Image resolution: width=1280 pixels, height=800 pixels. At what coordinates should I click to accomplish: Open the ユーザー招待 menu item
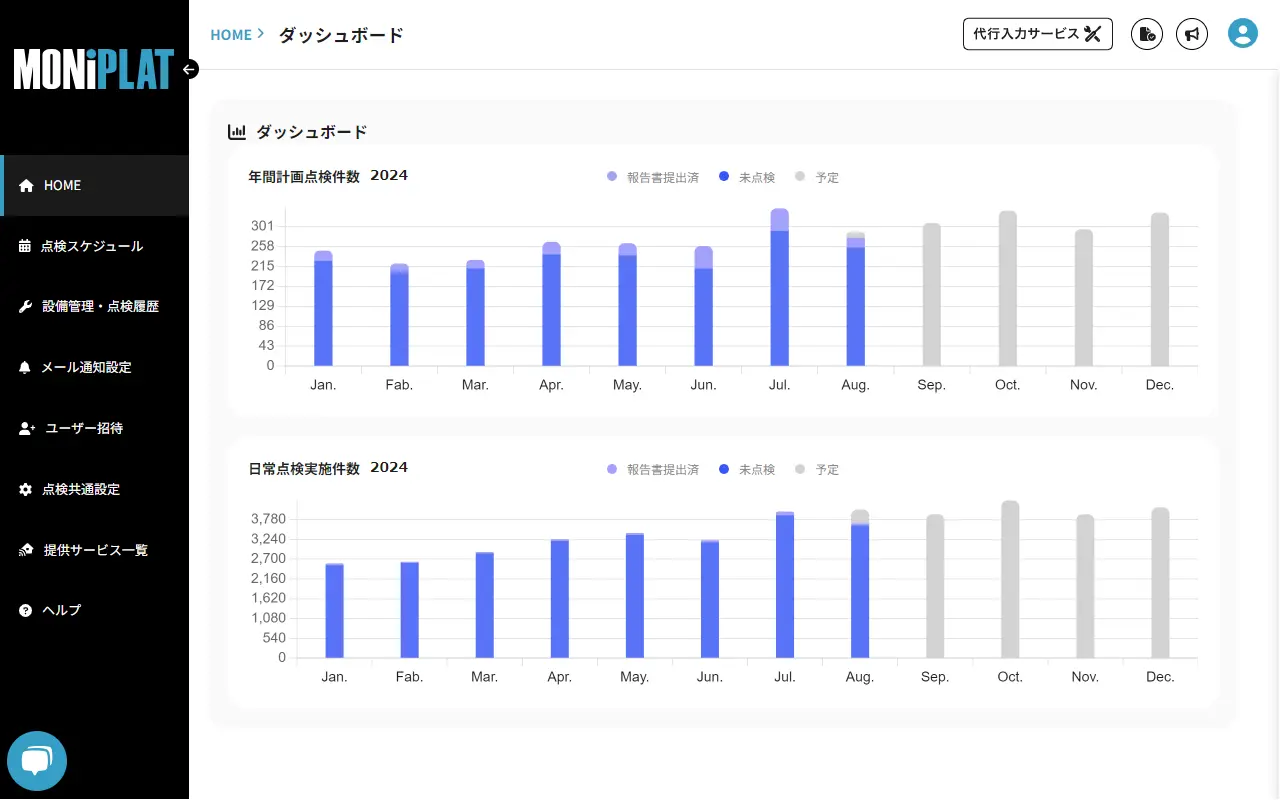[84, 428]
